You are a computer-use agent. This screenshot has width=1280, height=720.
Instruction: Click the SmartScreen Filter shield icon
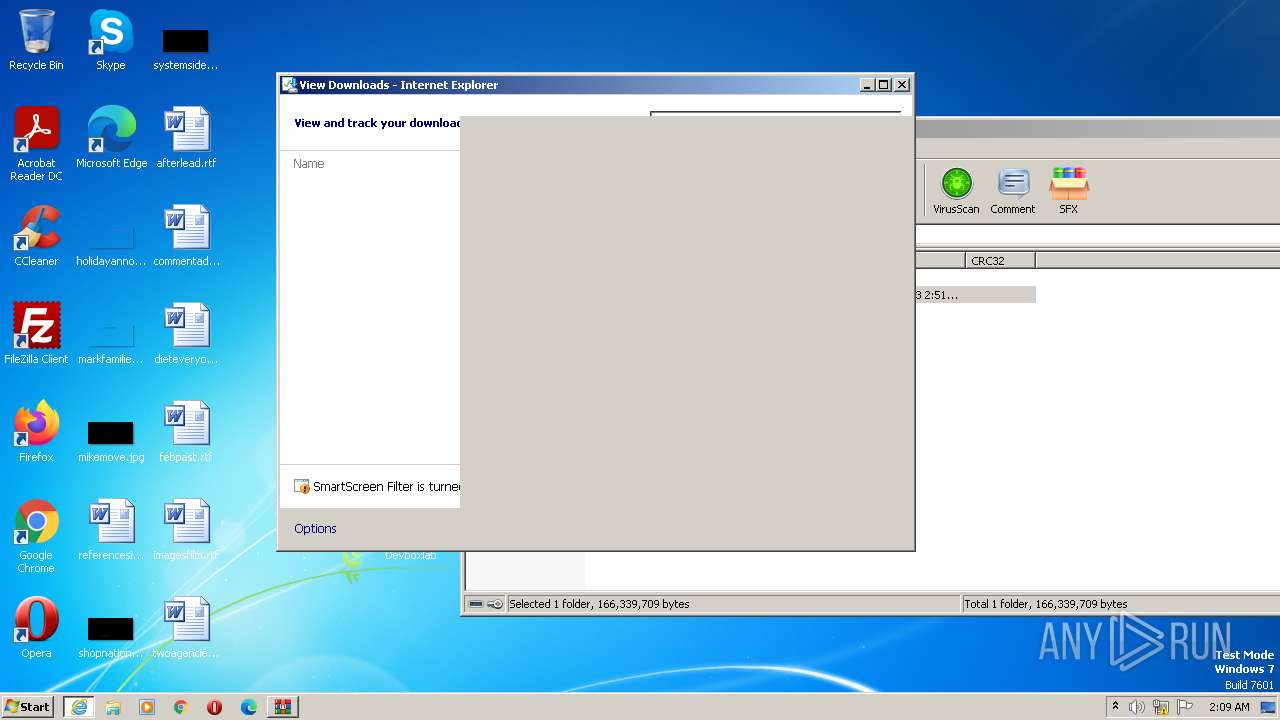(302, 487)
